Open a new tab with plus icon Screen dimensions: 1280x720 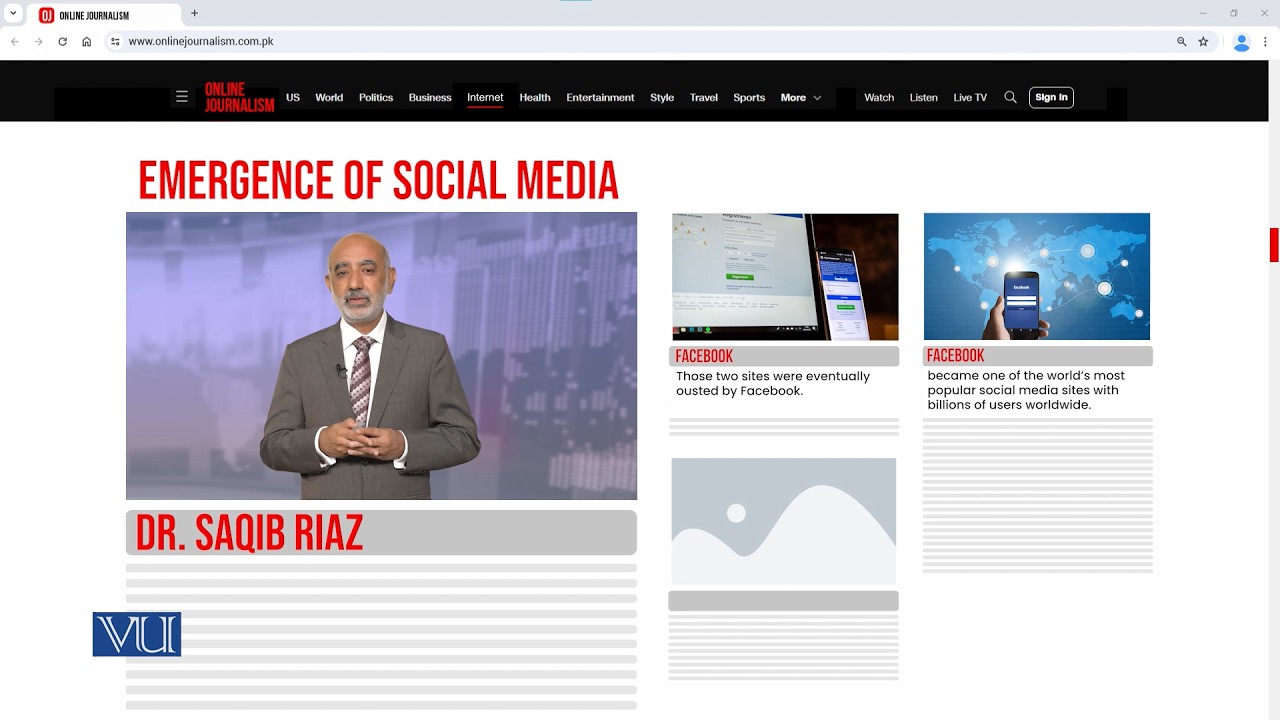pyautogui.click(x=195, y=14)
